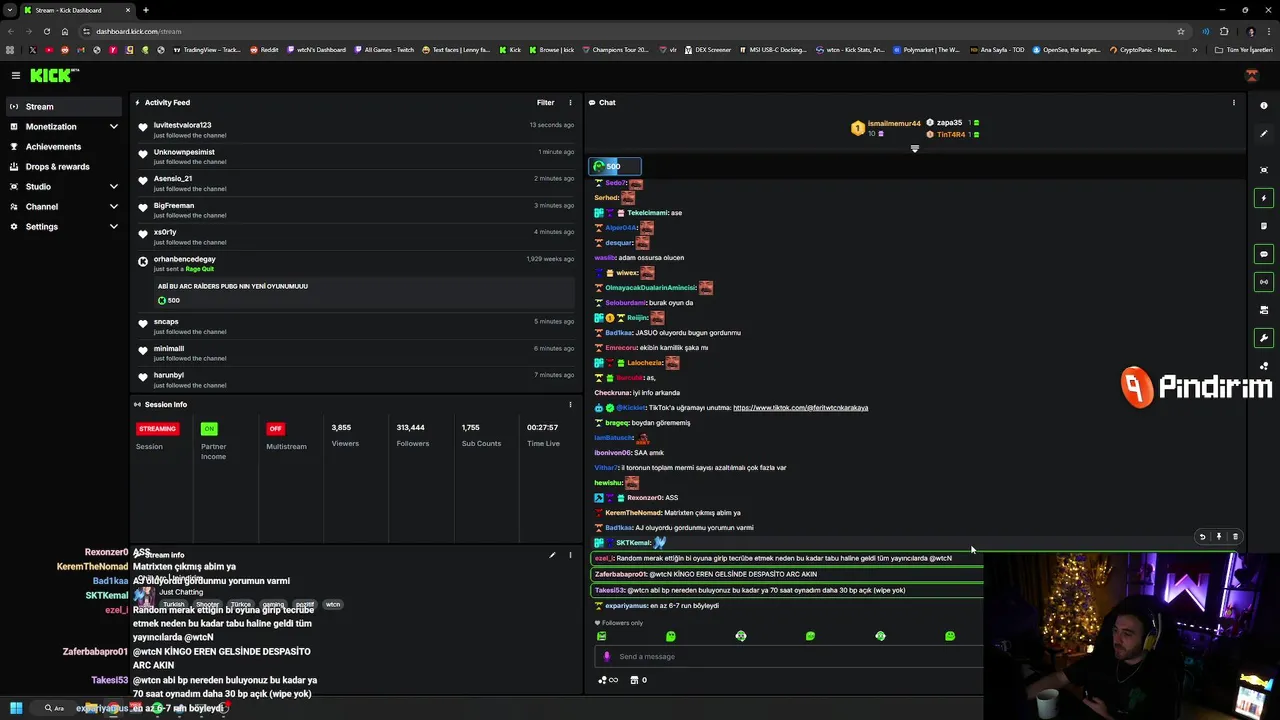Open luvitestvalora123 follower entry
This screenshot has height=720, width=1280.
click(x=355, y=130)
